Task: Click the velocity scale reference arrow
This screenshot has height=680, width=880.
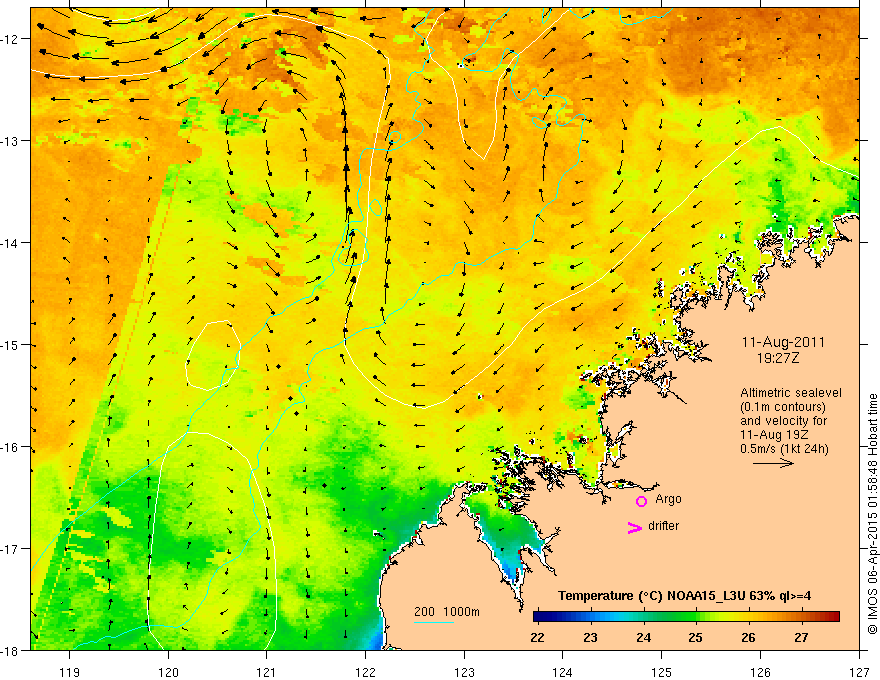Action: click(x=773, y=463)
